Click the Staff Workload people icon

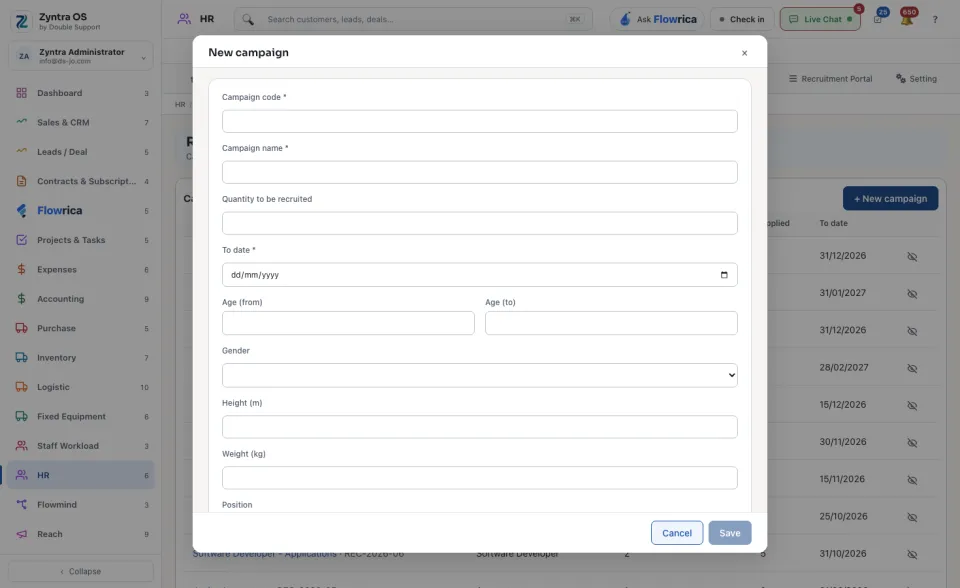pyautogui.click(x=21, y=446)
